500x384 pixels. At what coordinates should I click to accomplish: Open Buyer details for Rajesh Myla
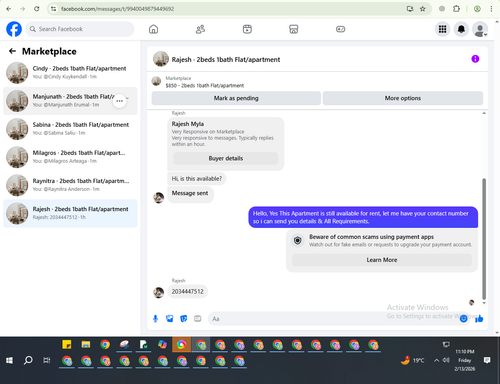pos(226,158)
